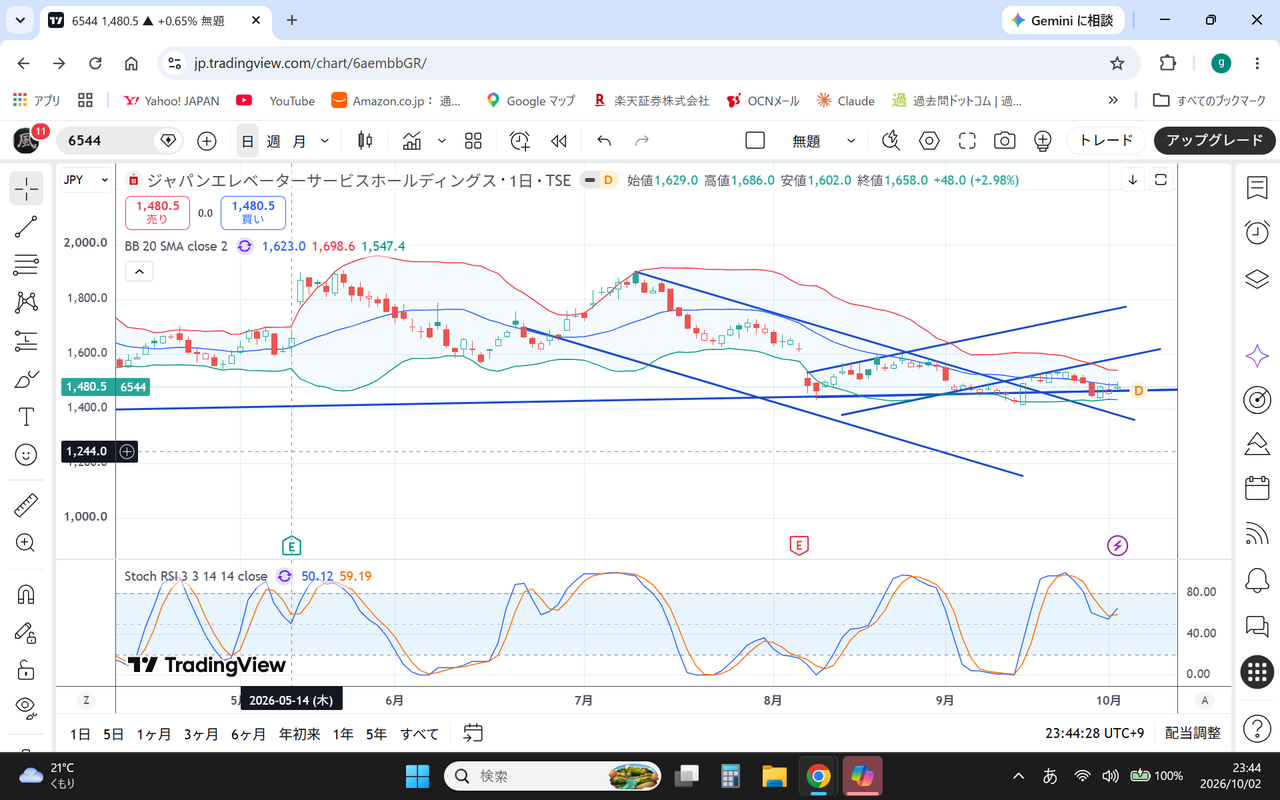This screenshot has height=800, width=1280.
Task: Collapse the indicator legend chevron
Action: pyautogui.click(x=139, y=271)
